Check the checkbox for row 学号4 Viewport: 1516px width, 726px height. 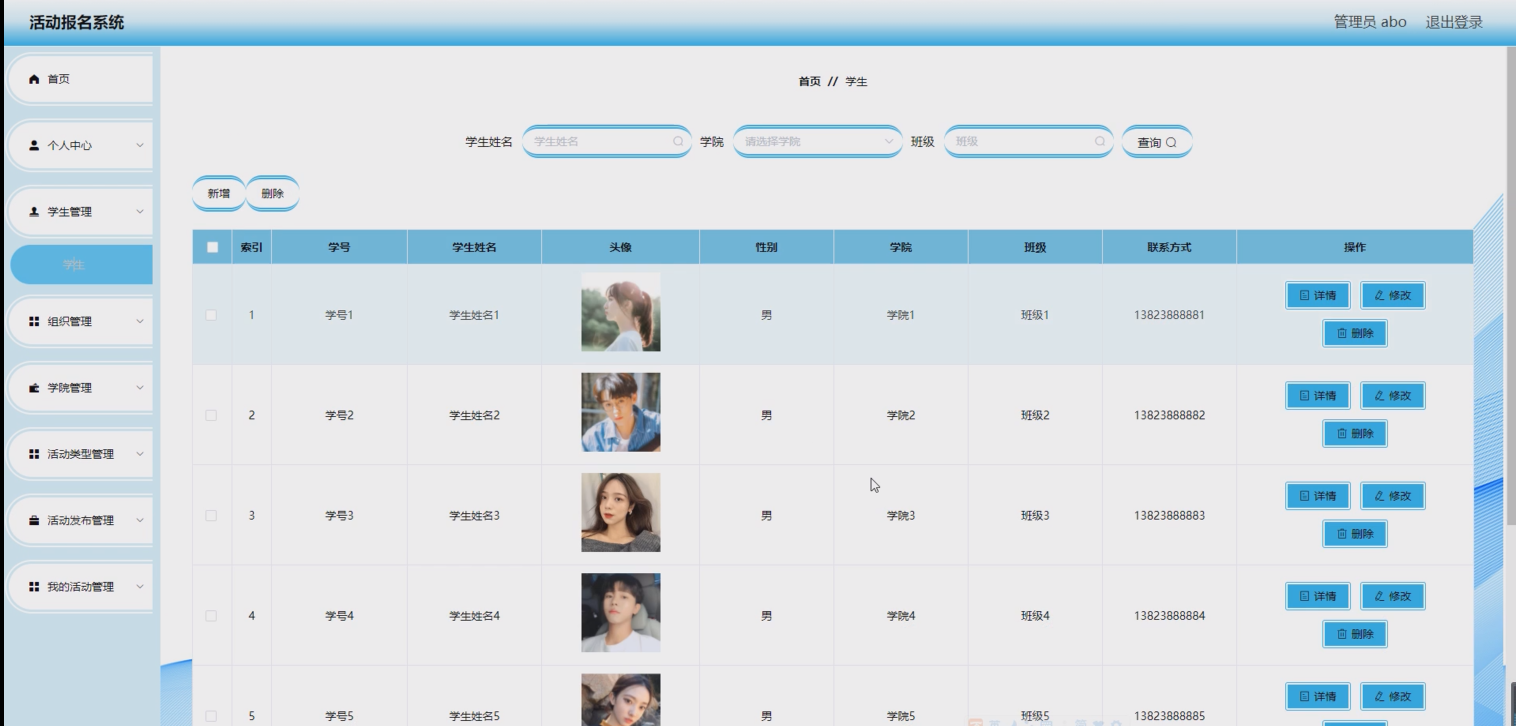pos(211,615)
